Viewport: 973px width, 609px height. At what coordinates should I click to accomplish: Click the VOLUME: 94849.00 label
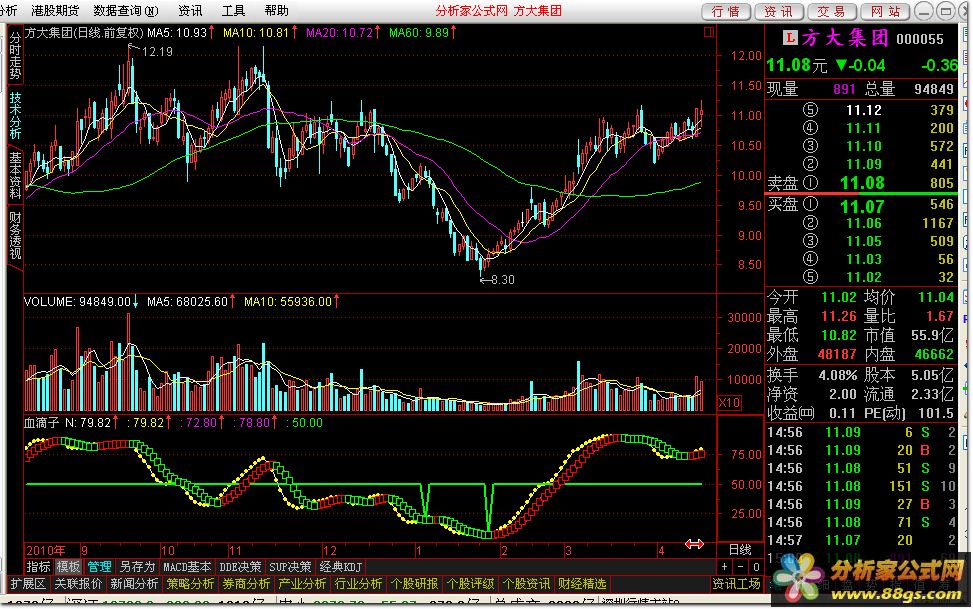81,302
